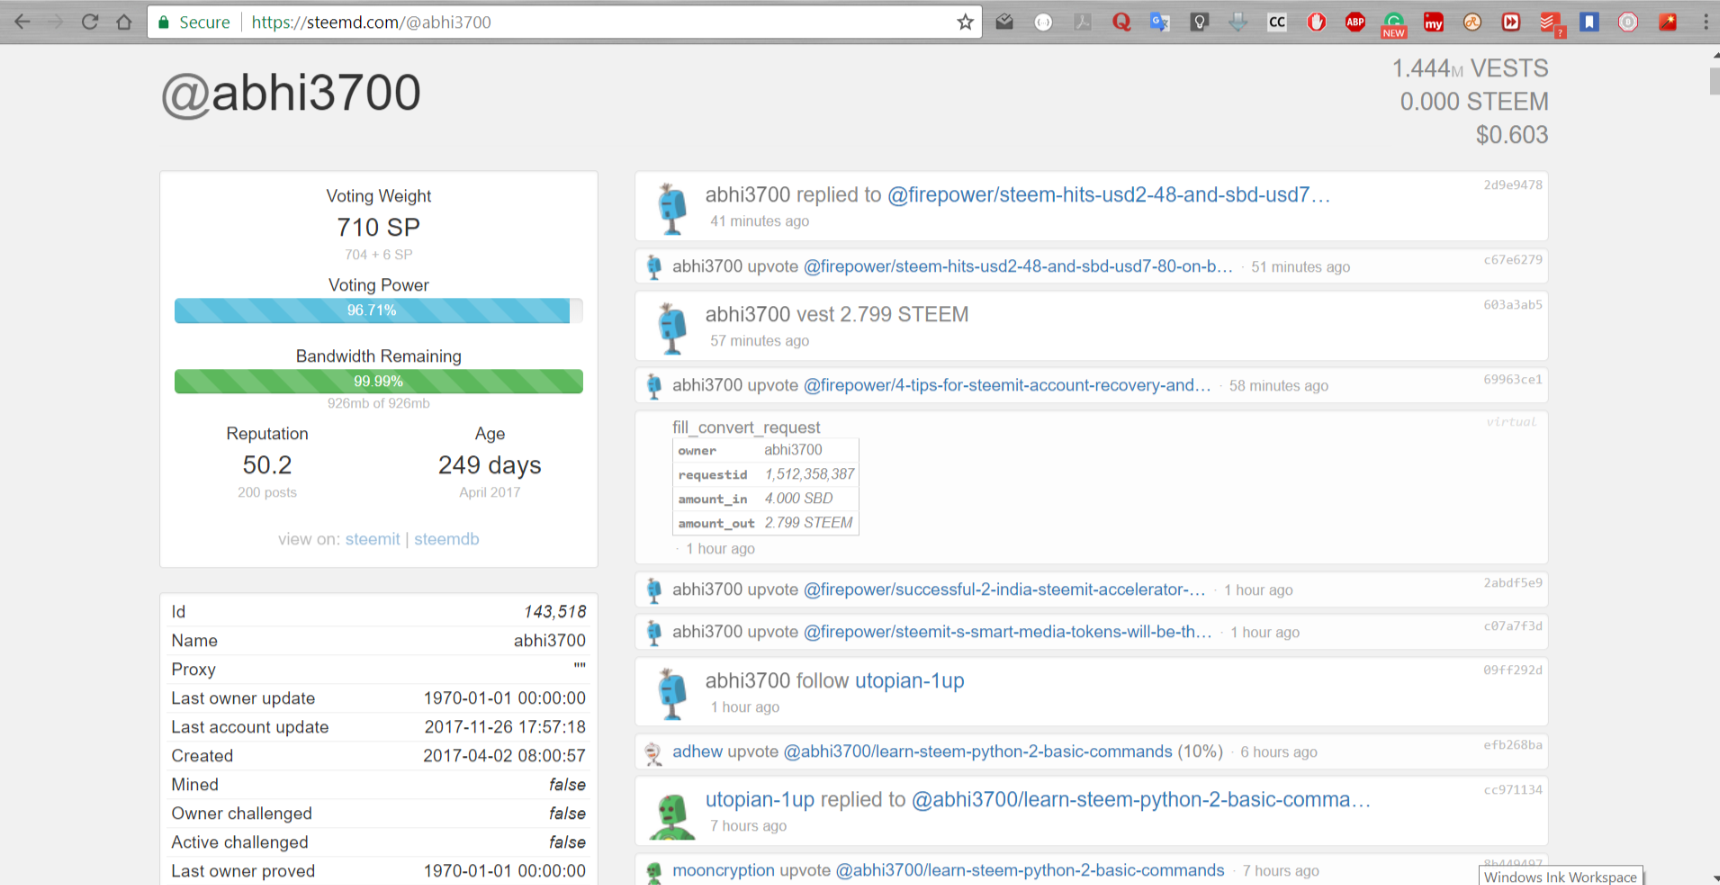The height and width of the screenshot is (885, 1720).
Task: Click the avatar beside 'abhi3700 follow utopian-1up'
Action: tap(672, 693)
